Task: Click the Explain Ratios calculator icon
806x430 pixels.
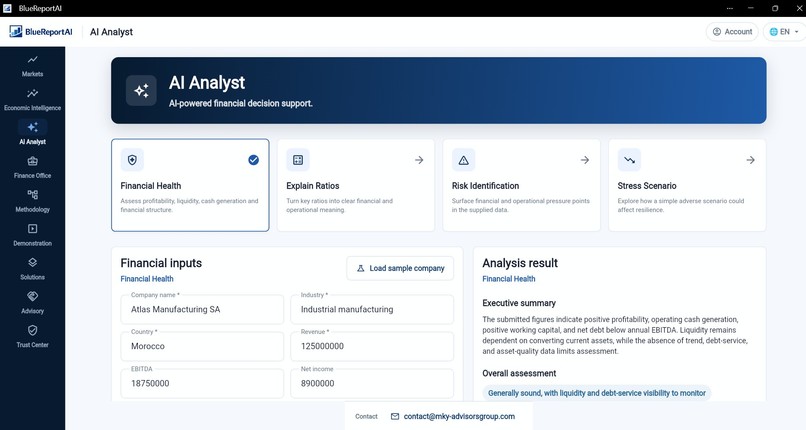Action: pyautogui.click(x=298, y=160)
